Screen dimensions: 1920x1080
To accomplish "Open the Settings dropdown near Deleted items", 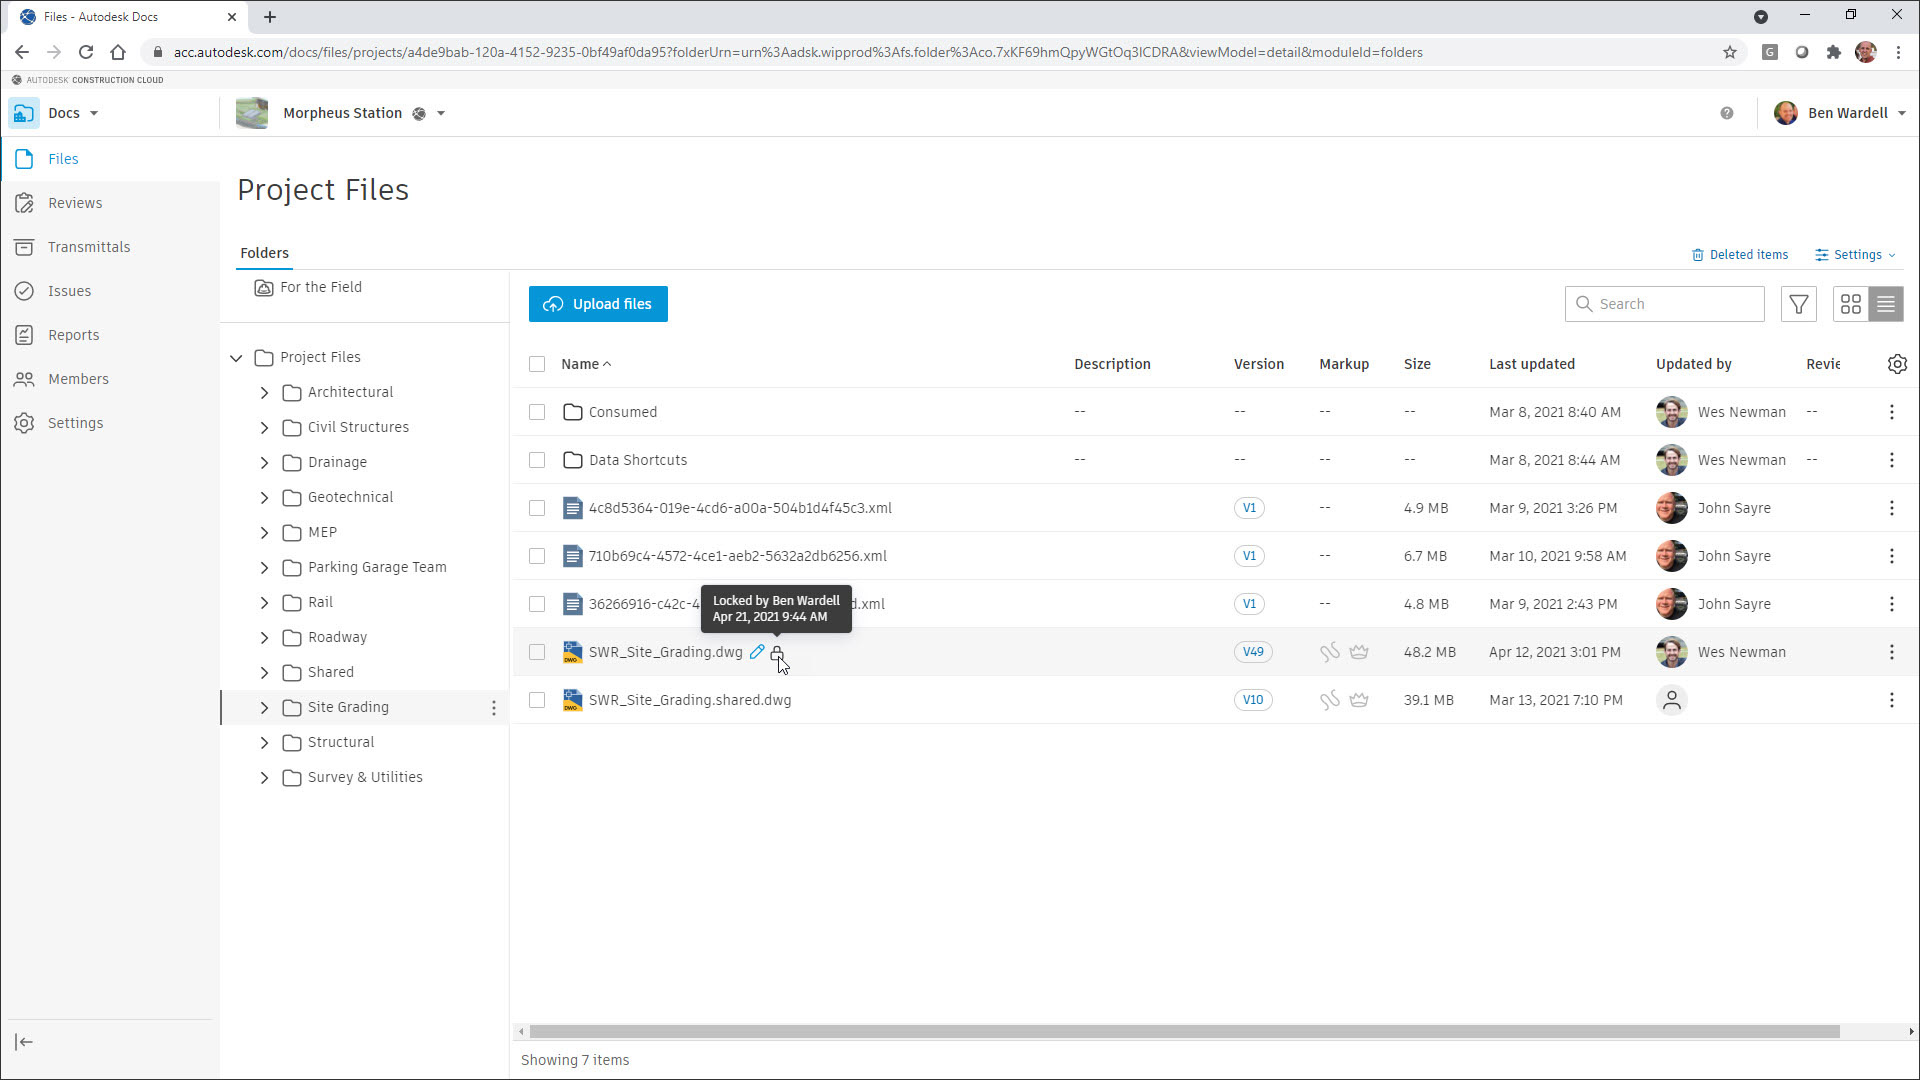I will [x=1856, y=255].
